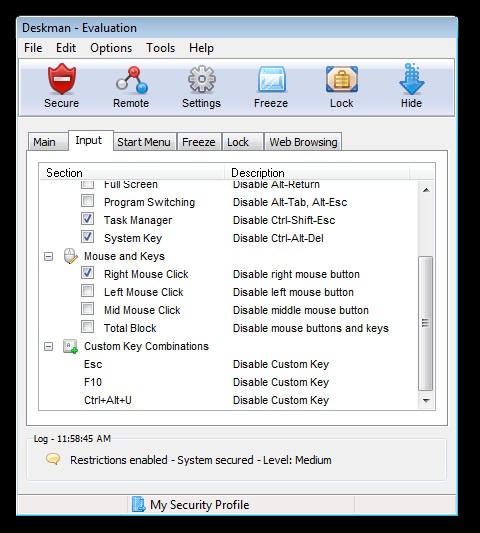480x533 pixels.
Task: Select the Esc custom key row
Action: 230,364
